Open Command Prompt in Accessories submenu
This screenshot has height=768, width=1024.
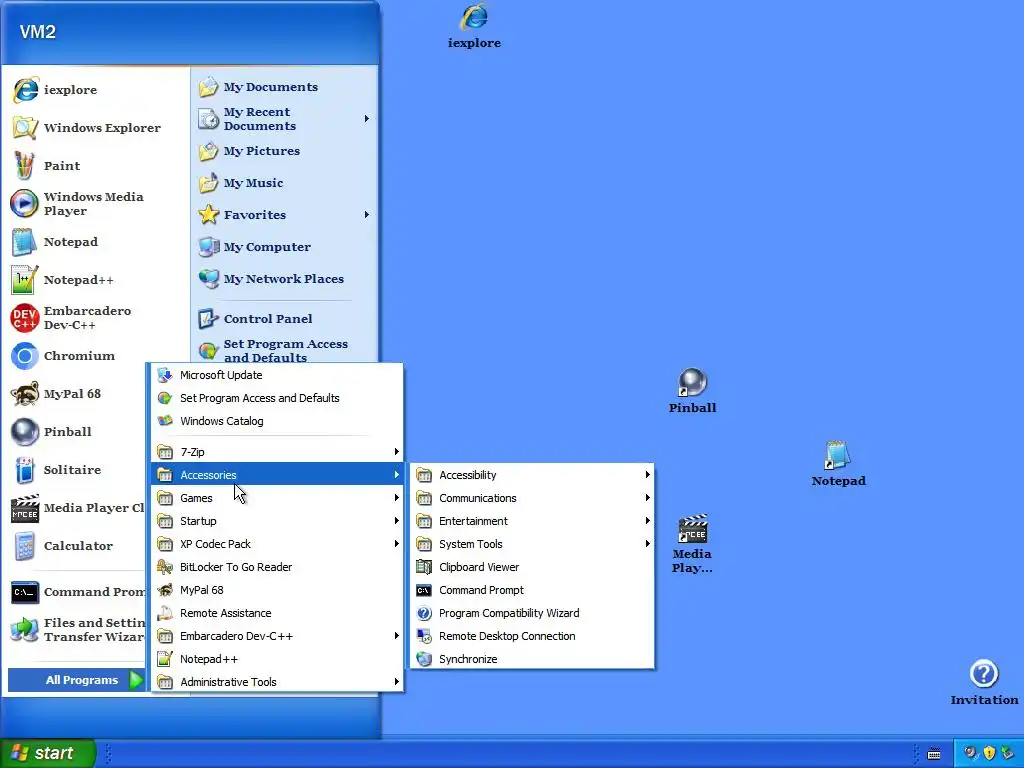pyautogui.click(x=532, y=590)
